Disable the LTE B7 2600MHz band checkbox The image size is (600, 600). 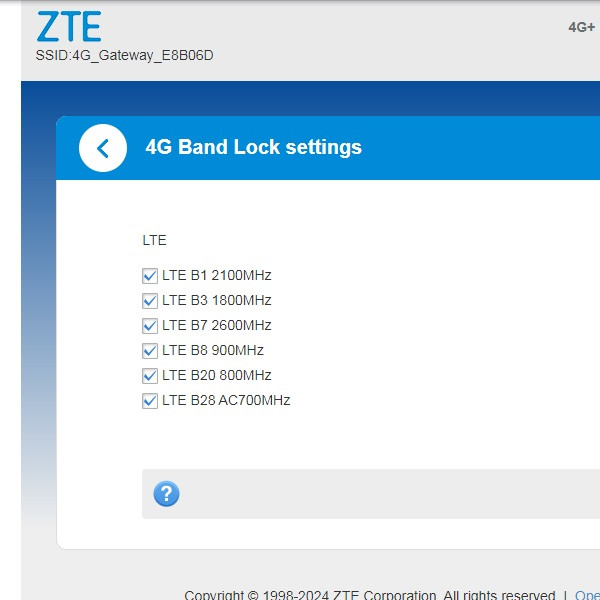tap(150, 326)
